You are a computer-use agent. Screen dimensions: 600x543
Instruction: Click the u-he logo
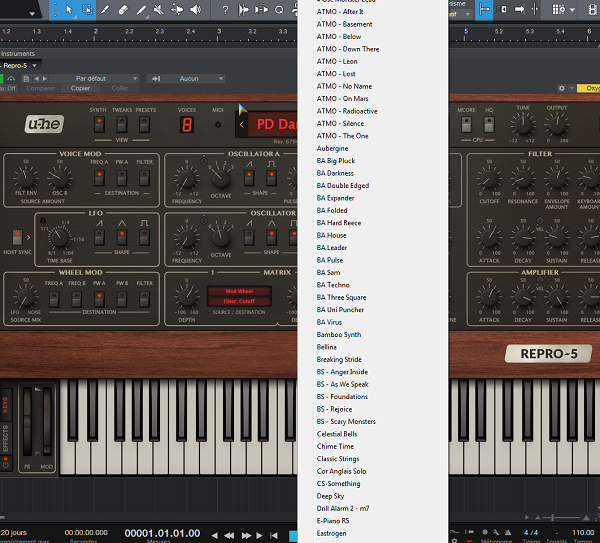(44, 124)
